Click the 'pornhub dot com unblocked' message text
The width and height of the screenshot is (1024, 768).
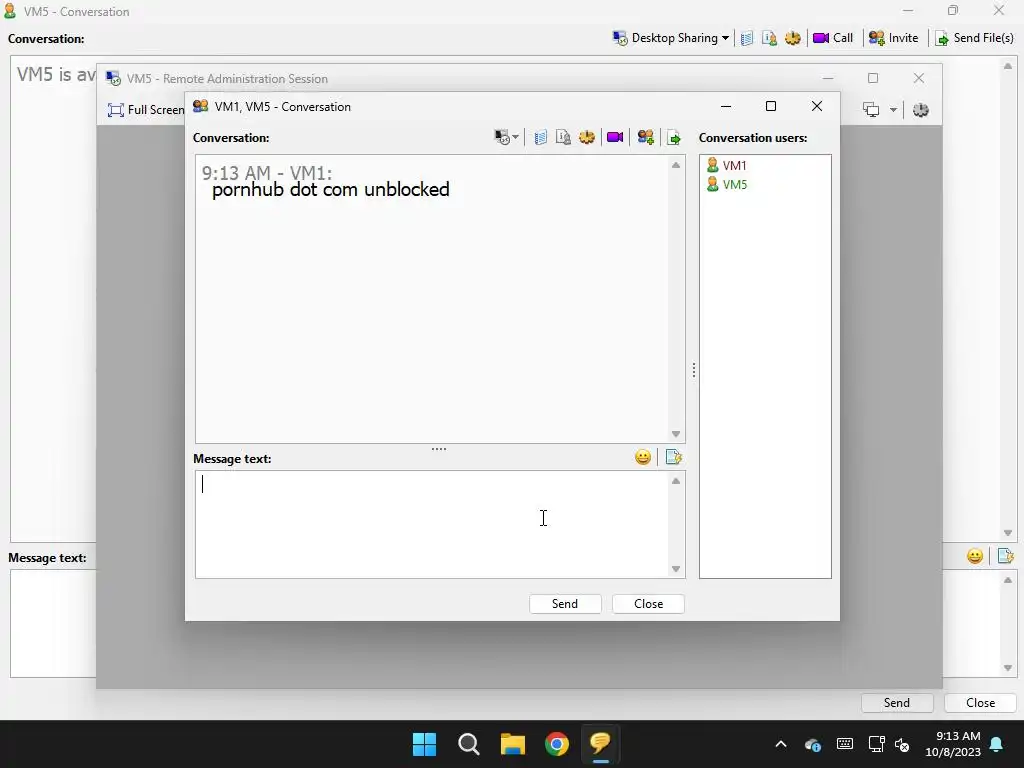click(x=330, y=189)
